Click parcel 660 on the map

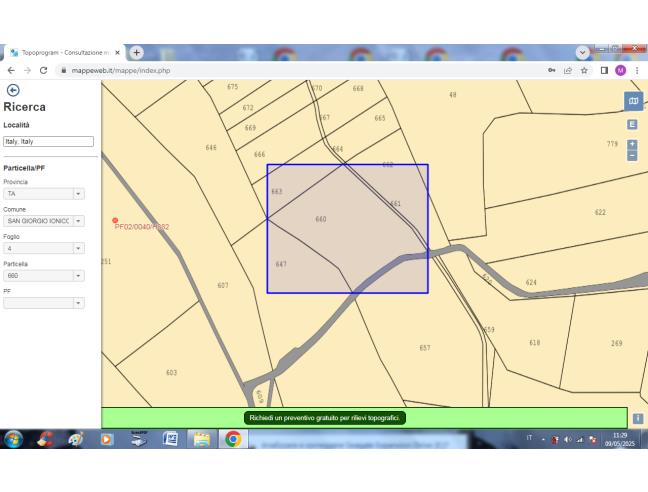coord(321,218)
